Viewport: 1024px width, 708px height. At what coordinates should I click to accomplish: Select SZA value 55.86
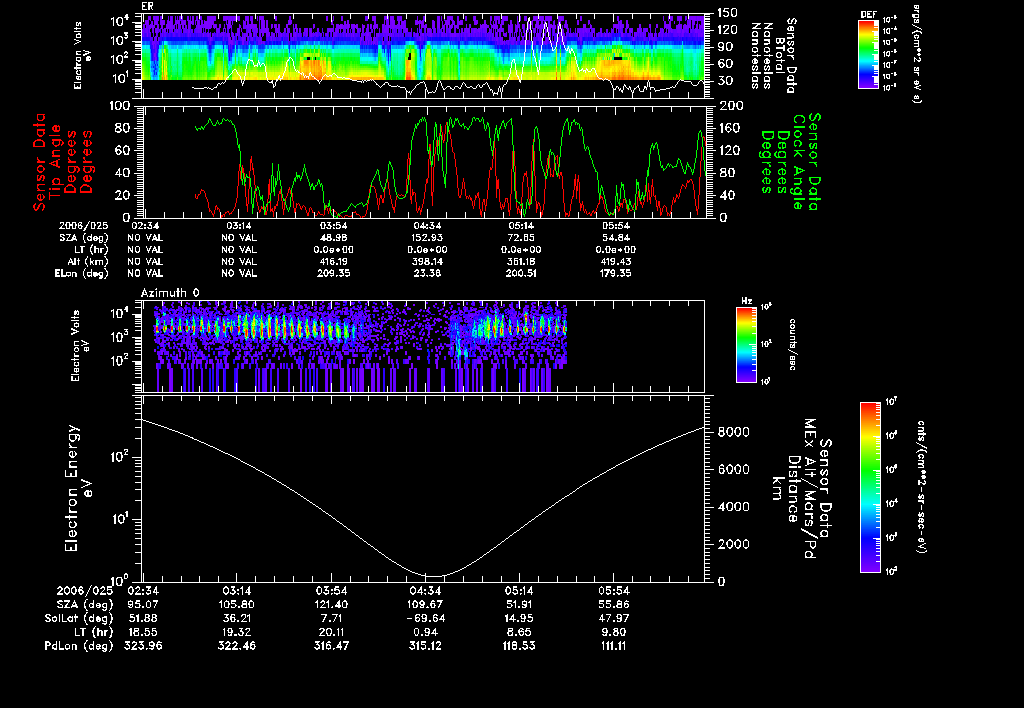(x=613, y=604)
